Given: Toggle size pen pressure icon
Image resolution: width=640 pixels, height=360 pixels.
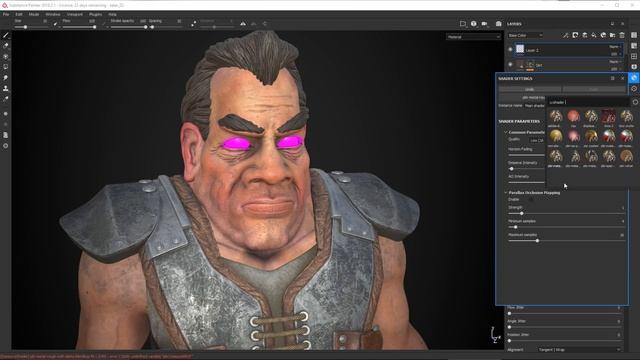Looking at the screenshot, I should coord(56,24).
